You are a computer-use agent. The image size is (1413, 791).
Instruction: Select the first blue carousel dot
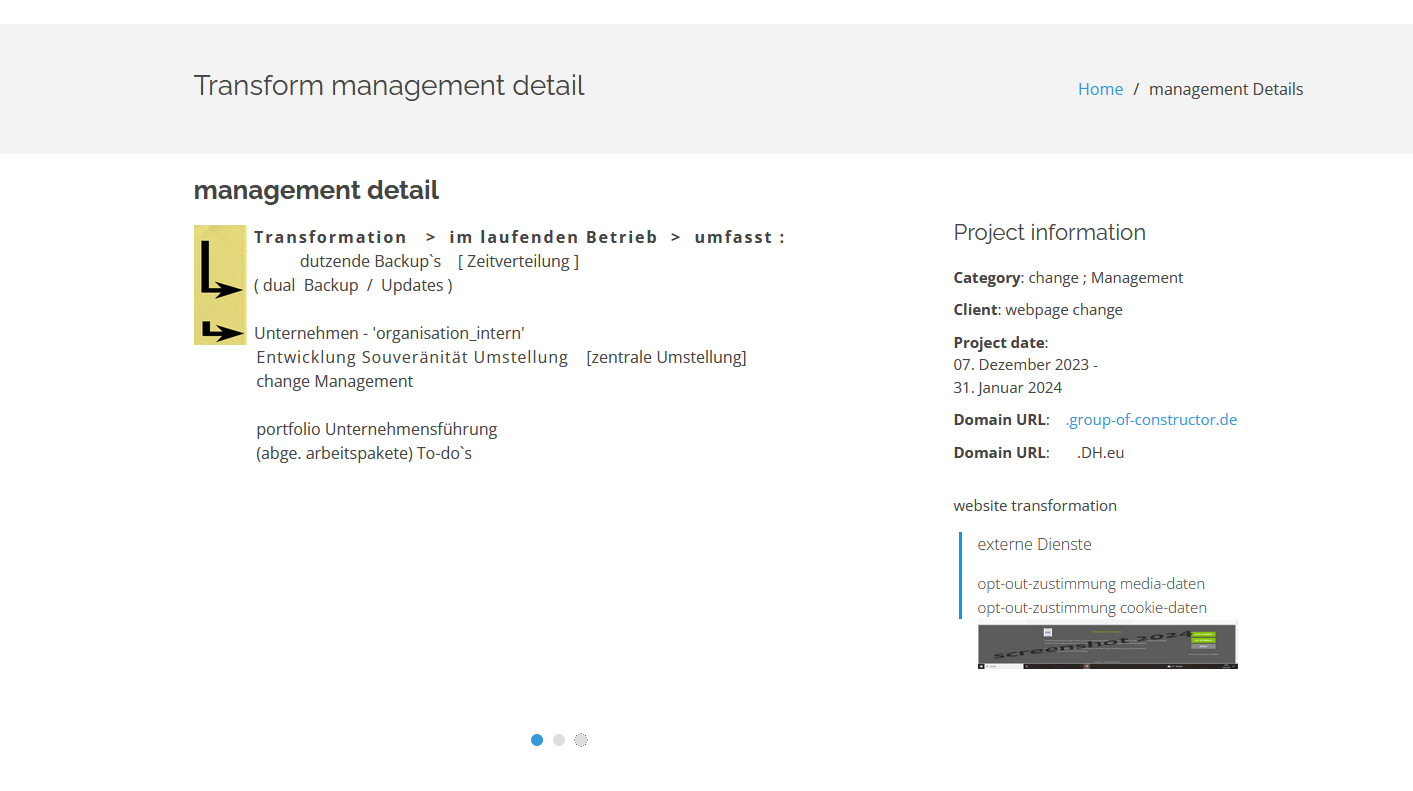pos(537,740)
